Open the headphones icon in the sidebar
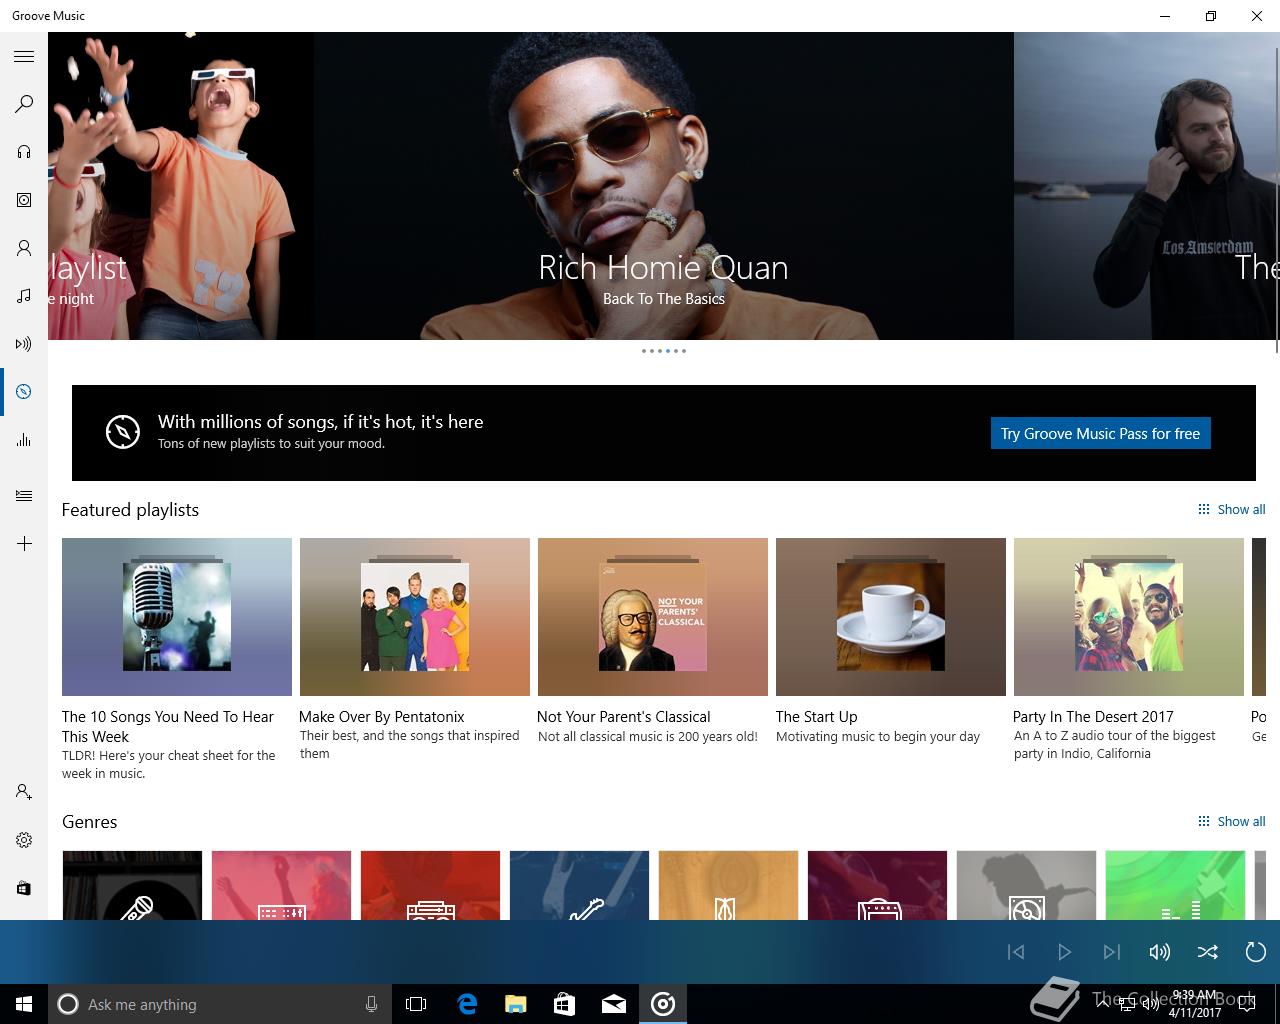1280x1024 pixels. coord(24,152)
